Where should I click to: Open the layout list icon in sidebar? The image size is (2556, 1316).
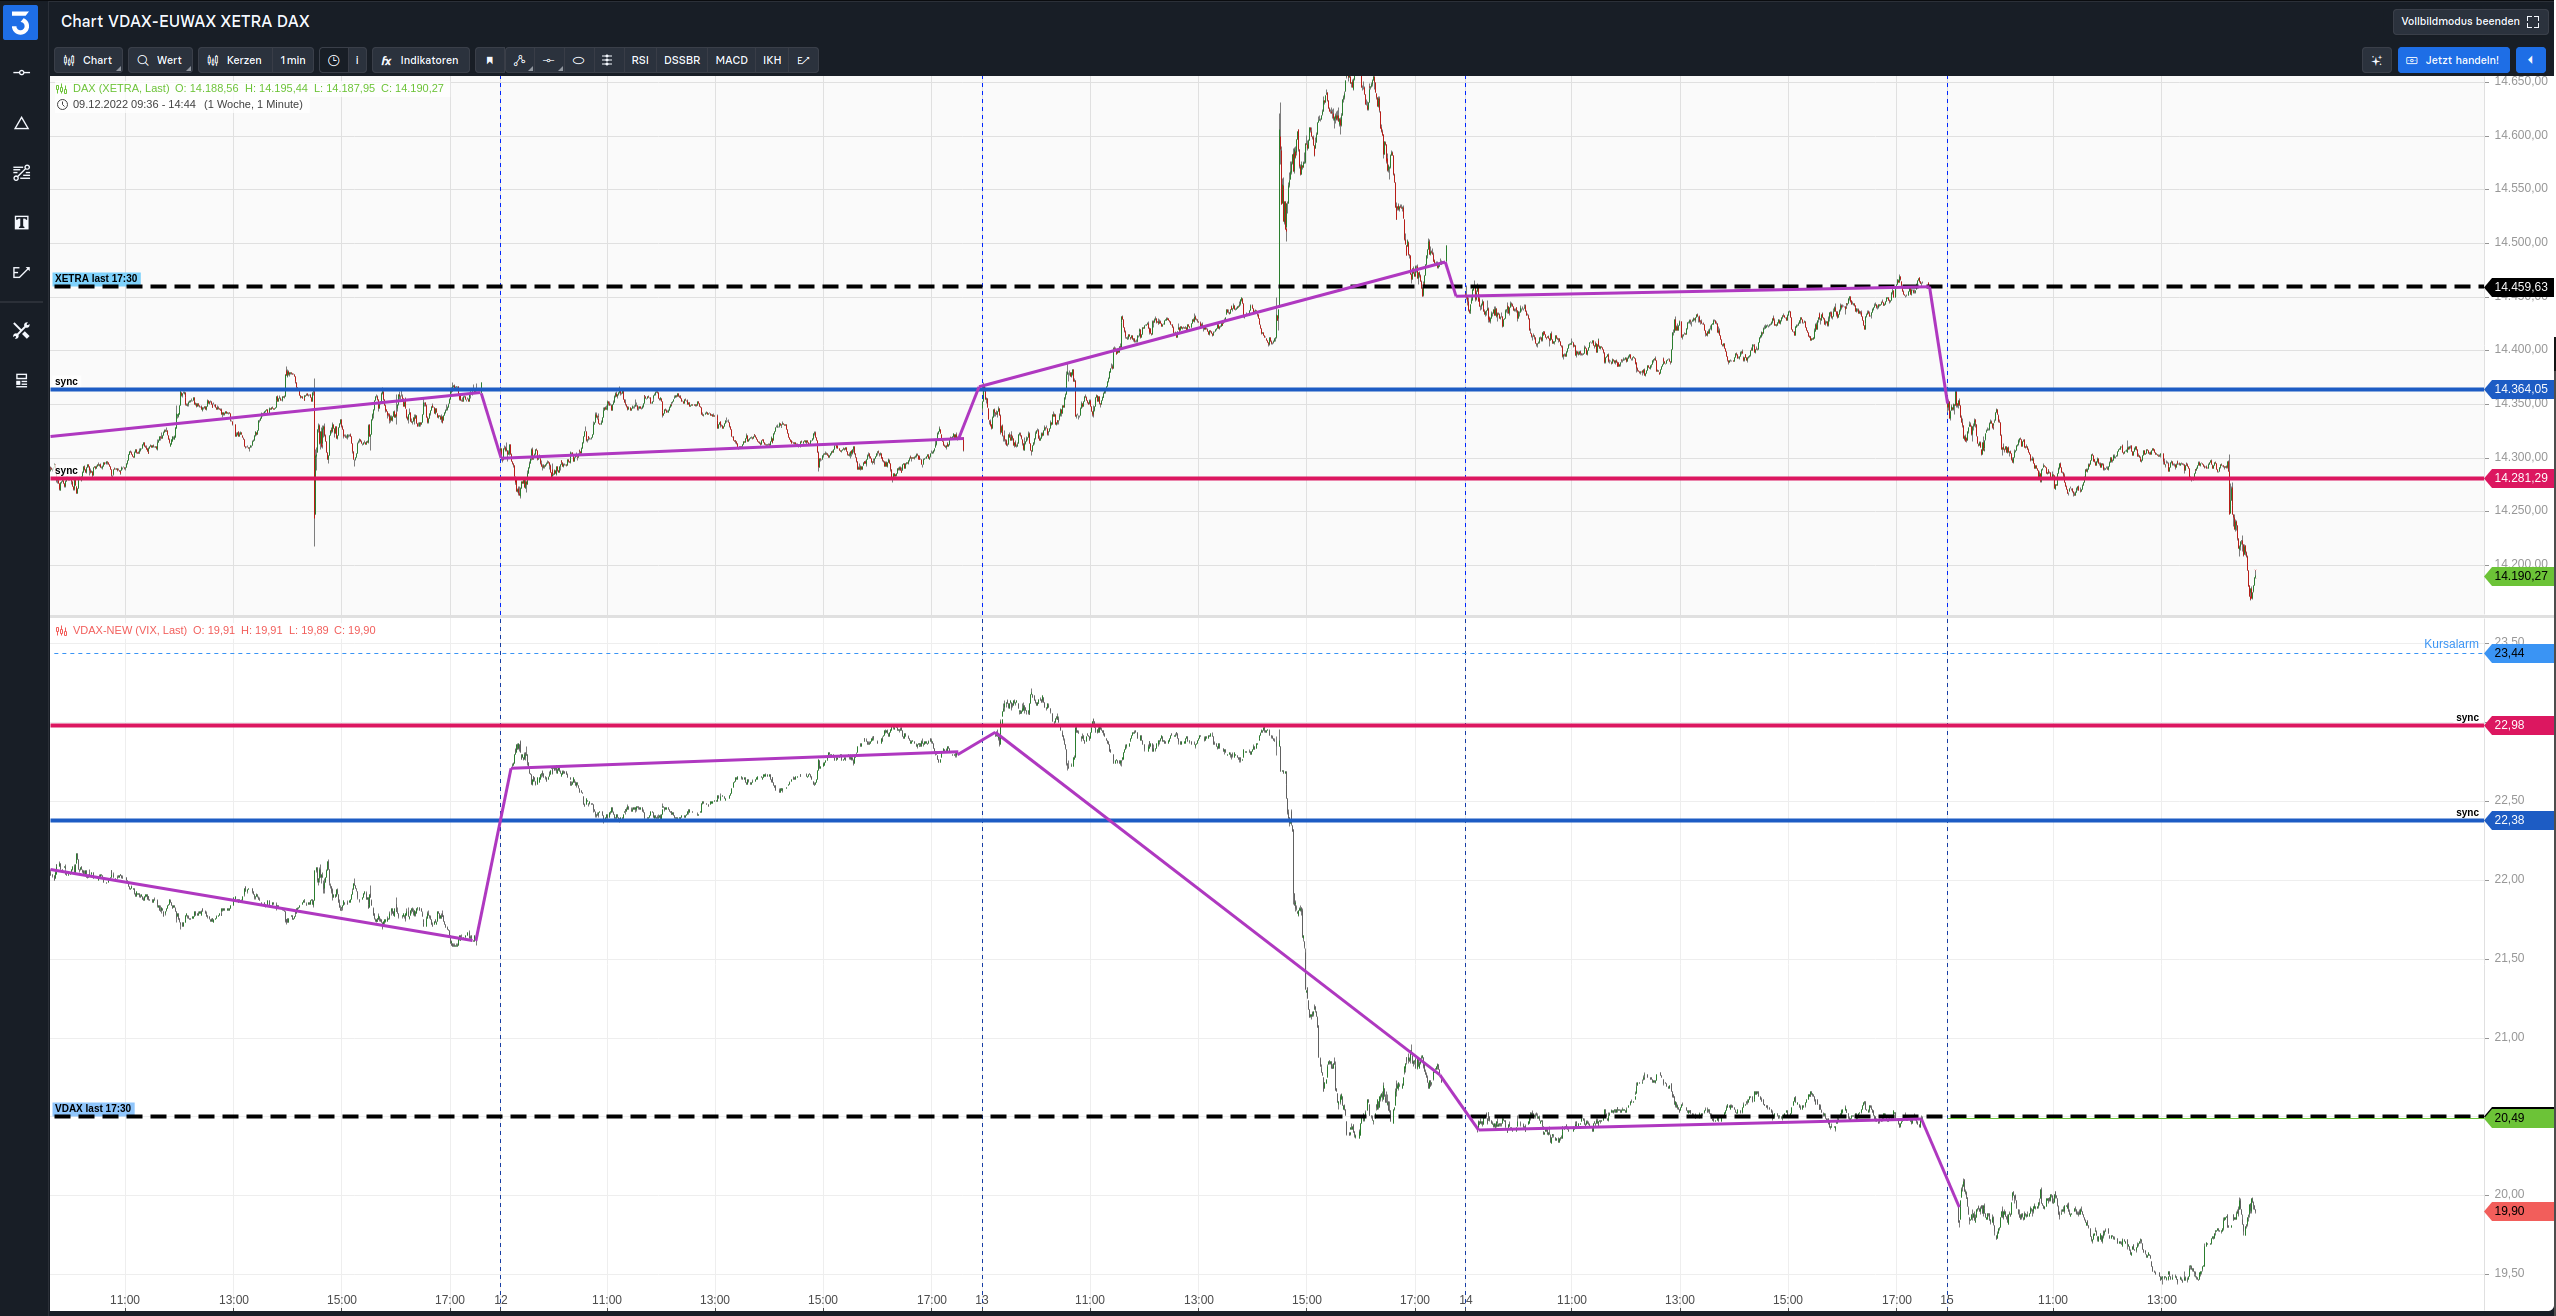(x=21, y=380)
